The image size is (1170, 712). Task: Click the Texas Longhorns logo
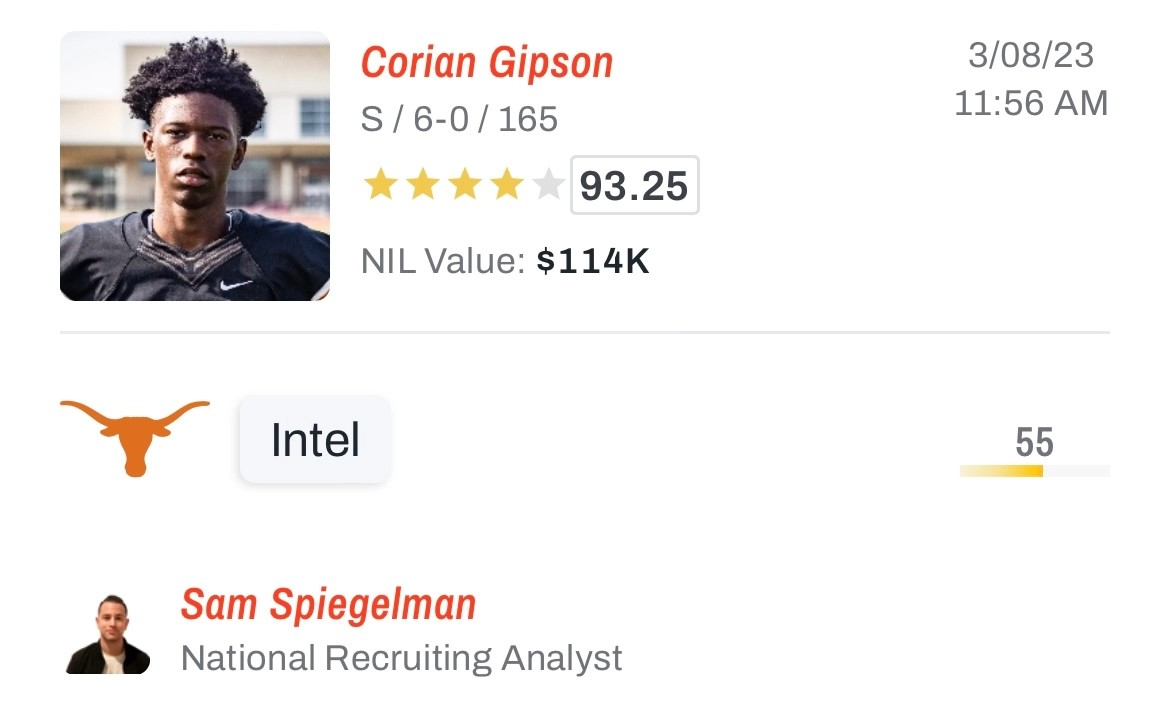135,439
